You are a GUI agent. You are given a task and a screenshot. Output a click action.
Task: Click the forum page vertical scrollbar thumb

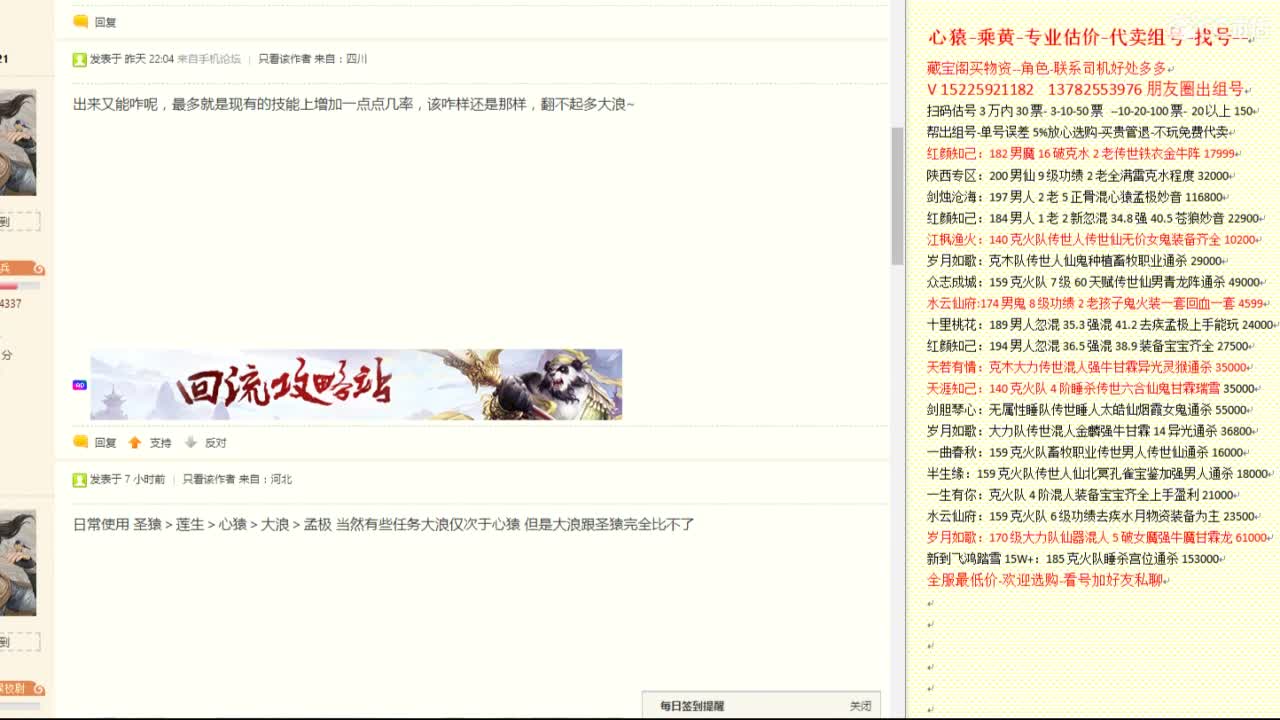pos(897,197)
